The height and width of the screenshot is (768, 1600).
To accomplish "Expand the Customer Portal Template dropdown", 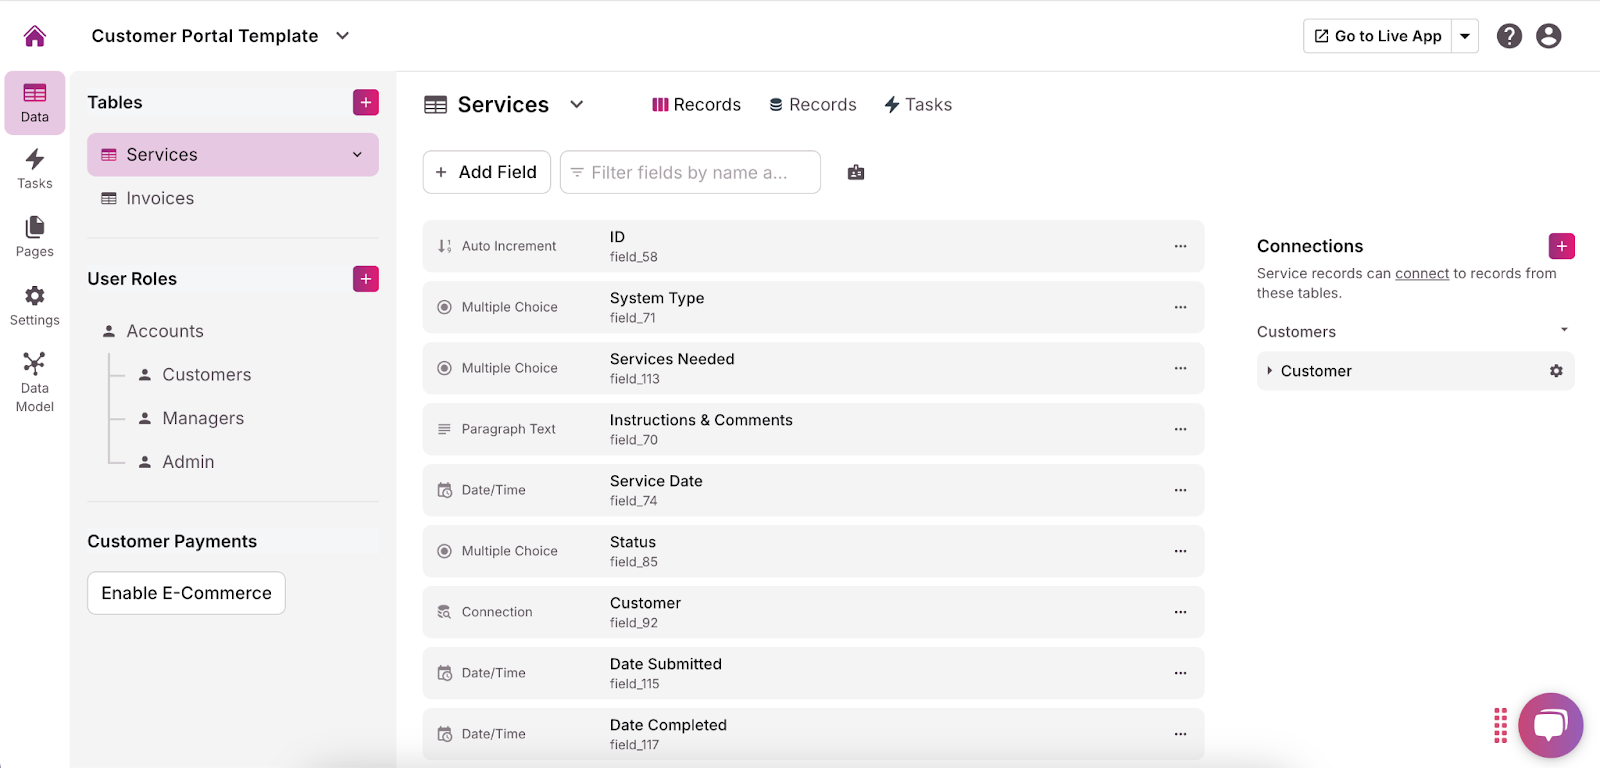I will tap(343, 36).
